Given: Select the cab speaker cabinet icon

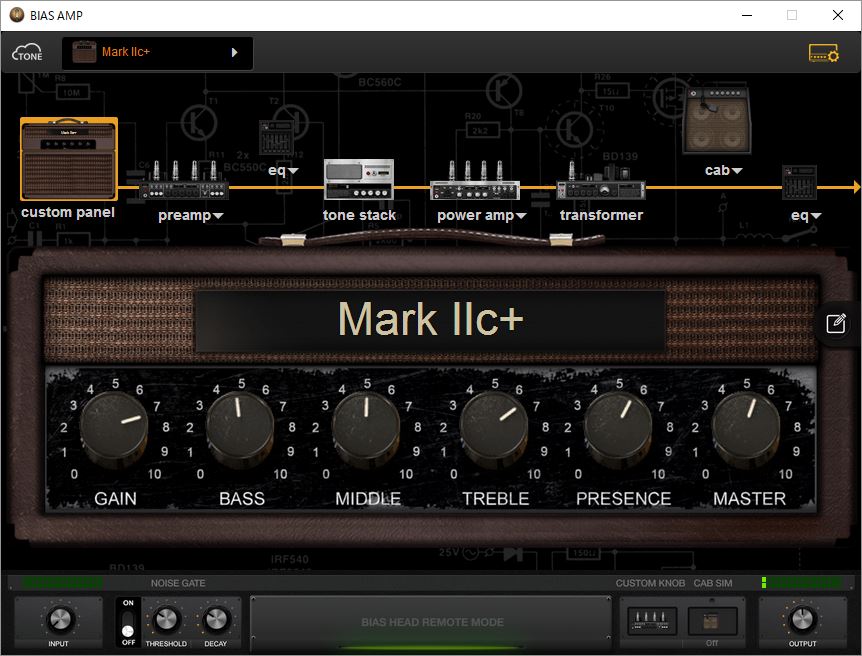Looking at the screenshot, I should click(716, 120).
